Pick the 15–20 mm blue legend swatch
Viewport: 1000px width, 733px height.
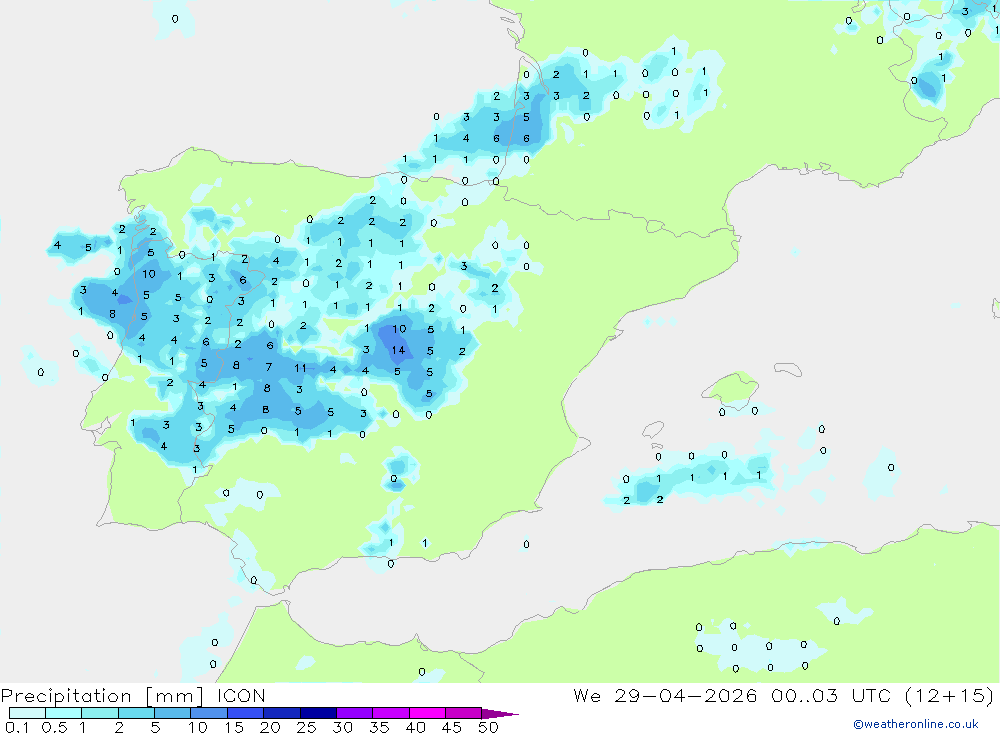tap(246, 713)
